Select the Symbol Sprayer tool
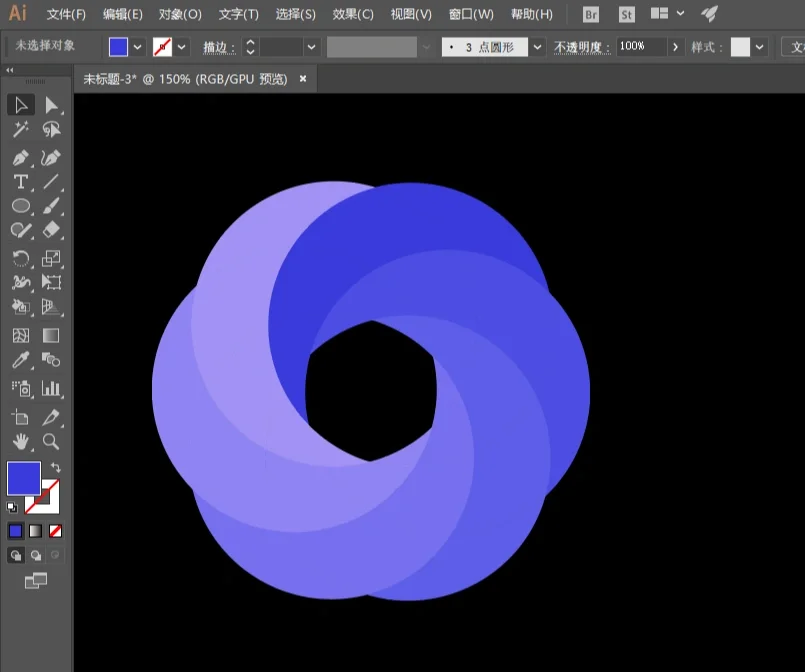Screen dimensions: 805x672 [21, 389]
